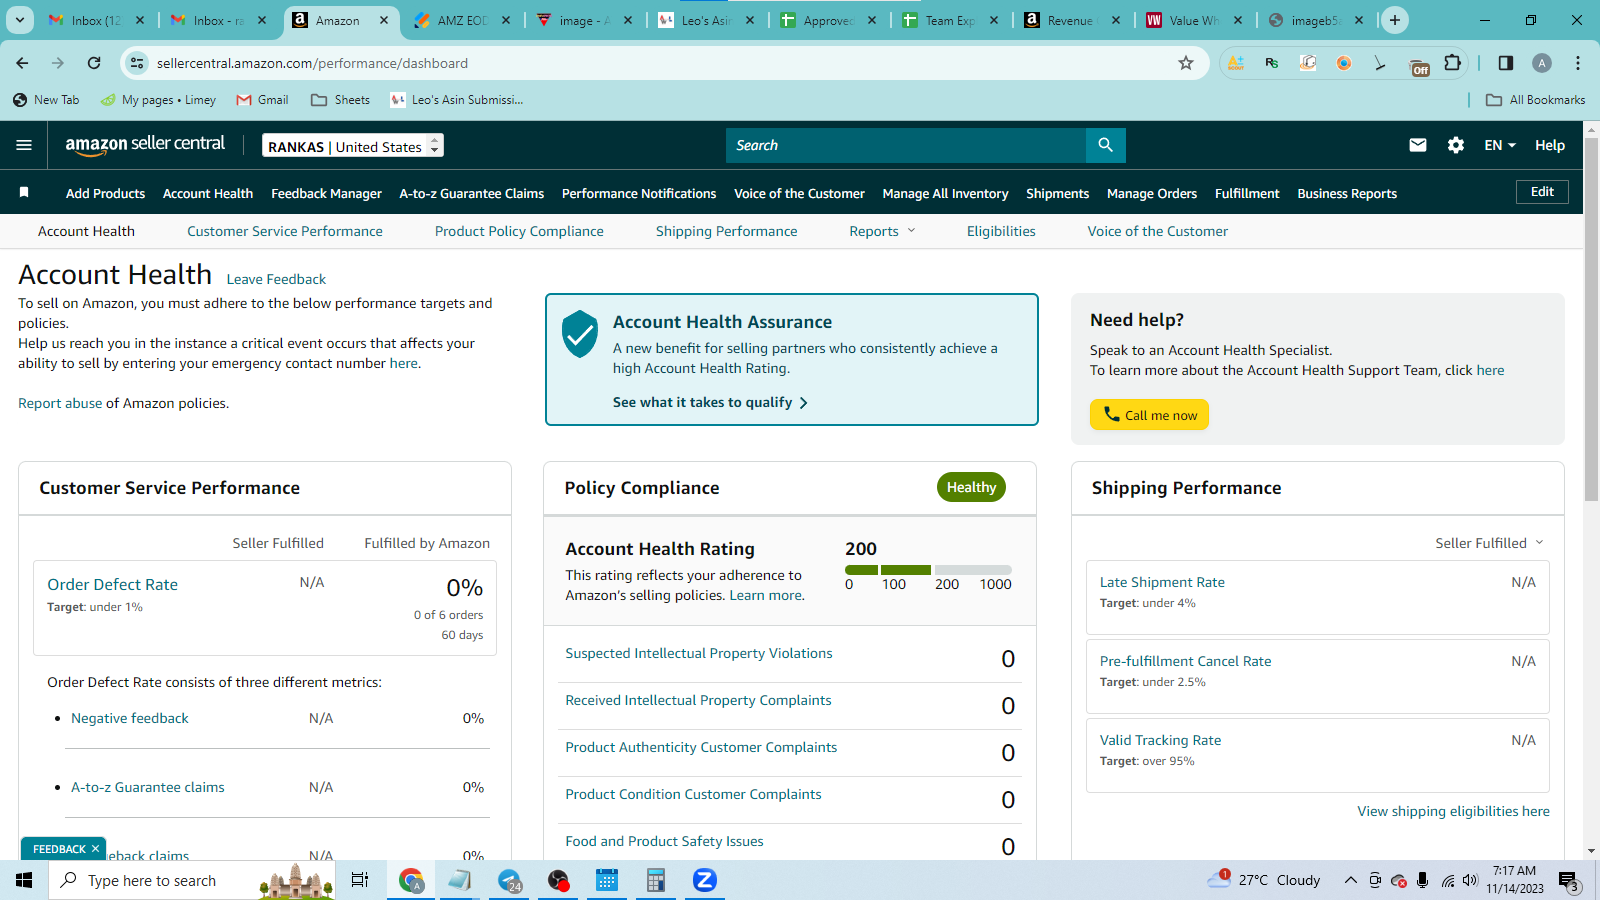This screenshot has width=1600, height=900.
Task: Show hidden icons in the system tray
Action: coord(1350,880)
